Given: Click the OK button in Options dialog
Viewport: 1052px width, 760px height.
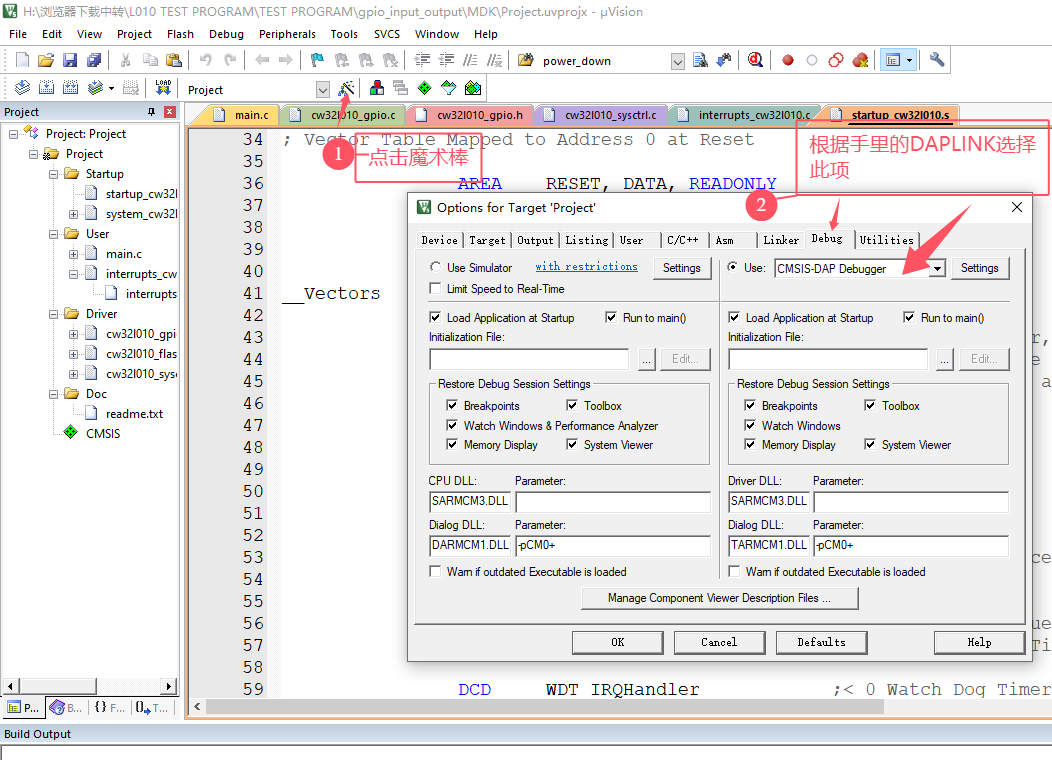Looking at the screenshot, I should 617,642.
